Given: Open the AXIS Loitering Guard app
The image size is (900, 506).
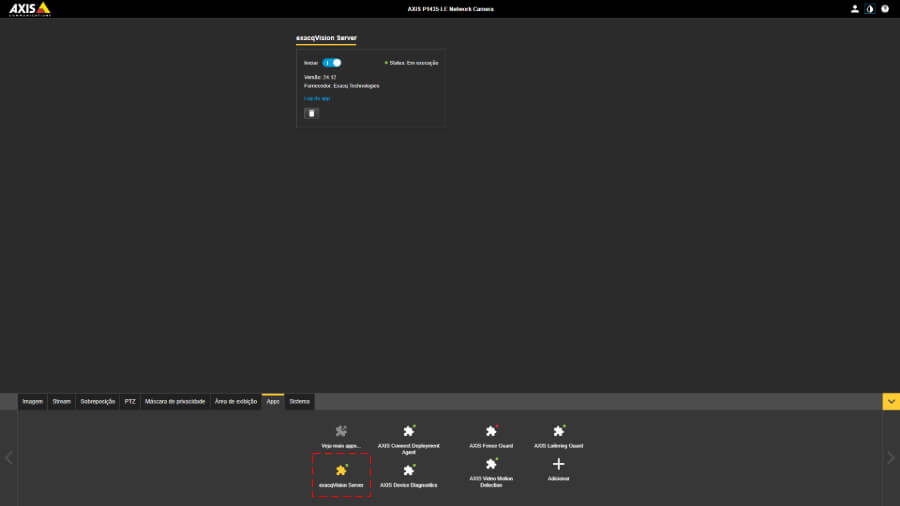Looking at the screenshot, I should click(x=558, y=432).
